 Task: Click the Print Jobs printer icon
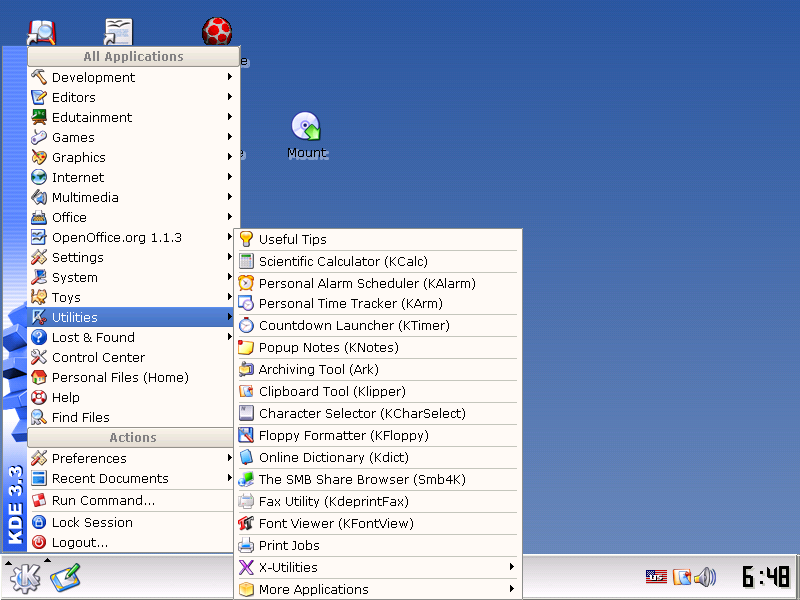[246, 545]
